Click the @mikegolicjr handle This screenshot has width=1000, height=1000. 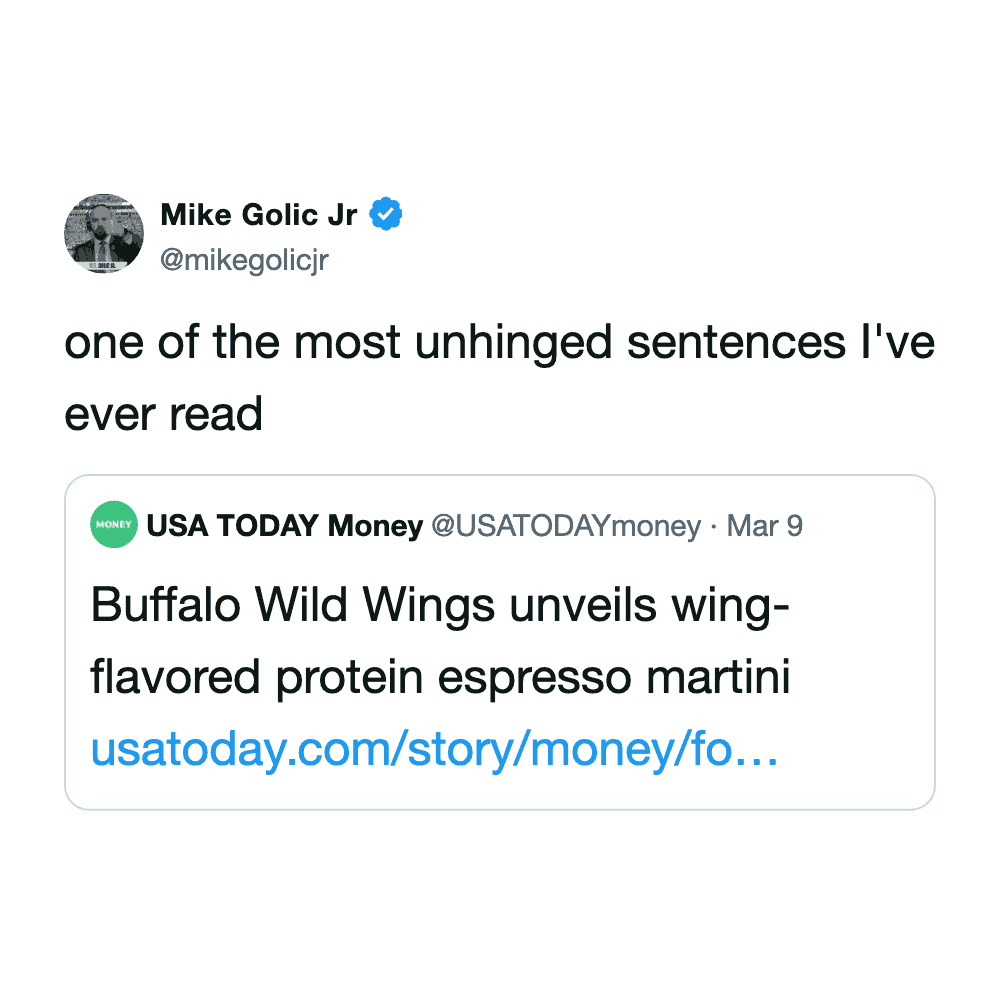(x=244, y=261)
